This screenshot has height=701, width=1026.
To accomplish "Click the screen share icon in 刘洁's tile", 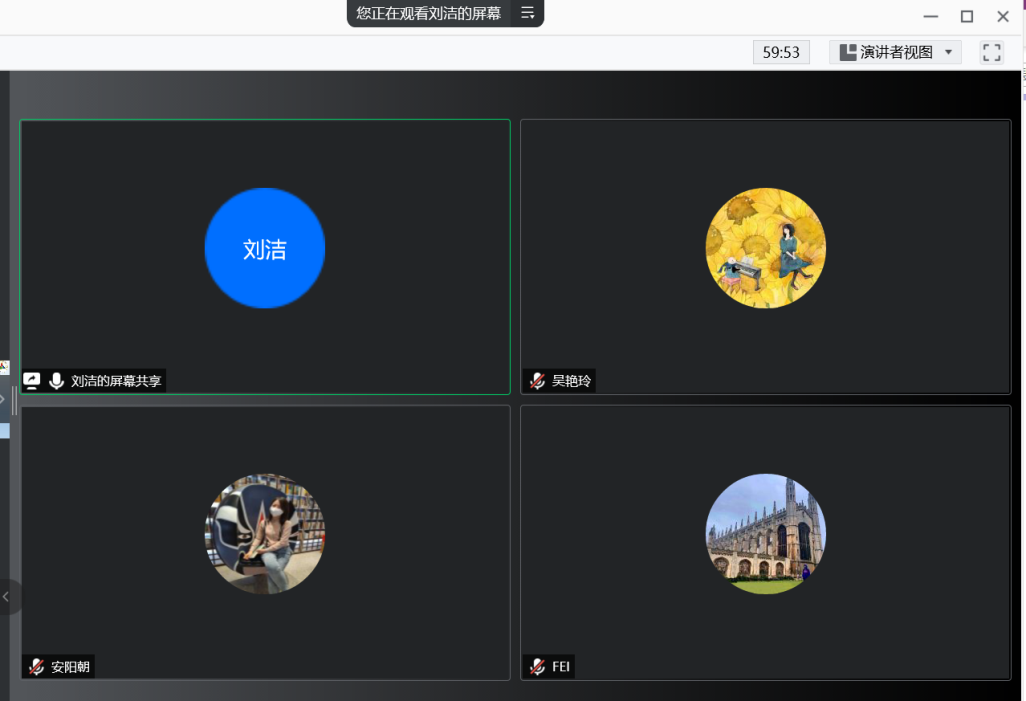I will 32,380.
